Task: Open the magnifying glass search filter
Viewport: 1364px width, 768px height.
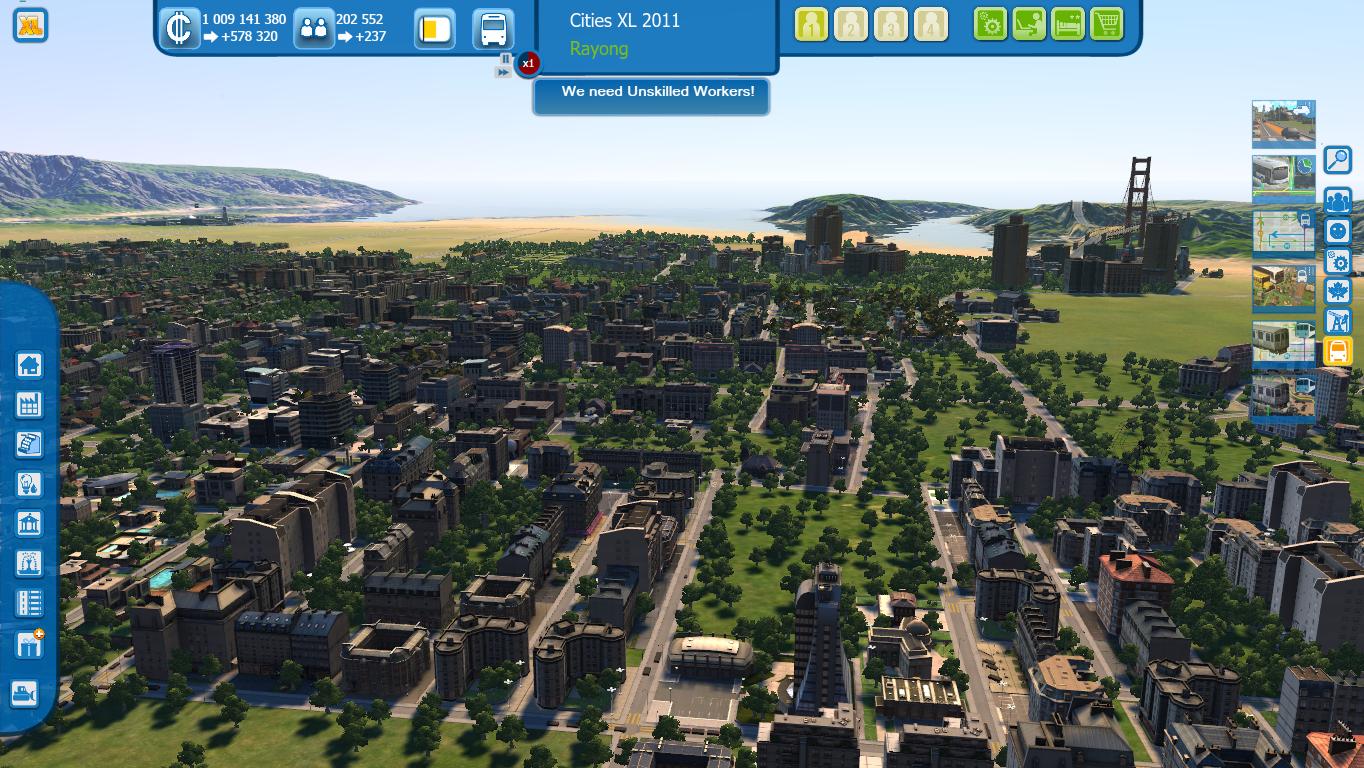Action: coord(1337,160)
